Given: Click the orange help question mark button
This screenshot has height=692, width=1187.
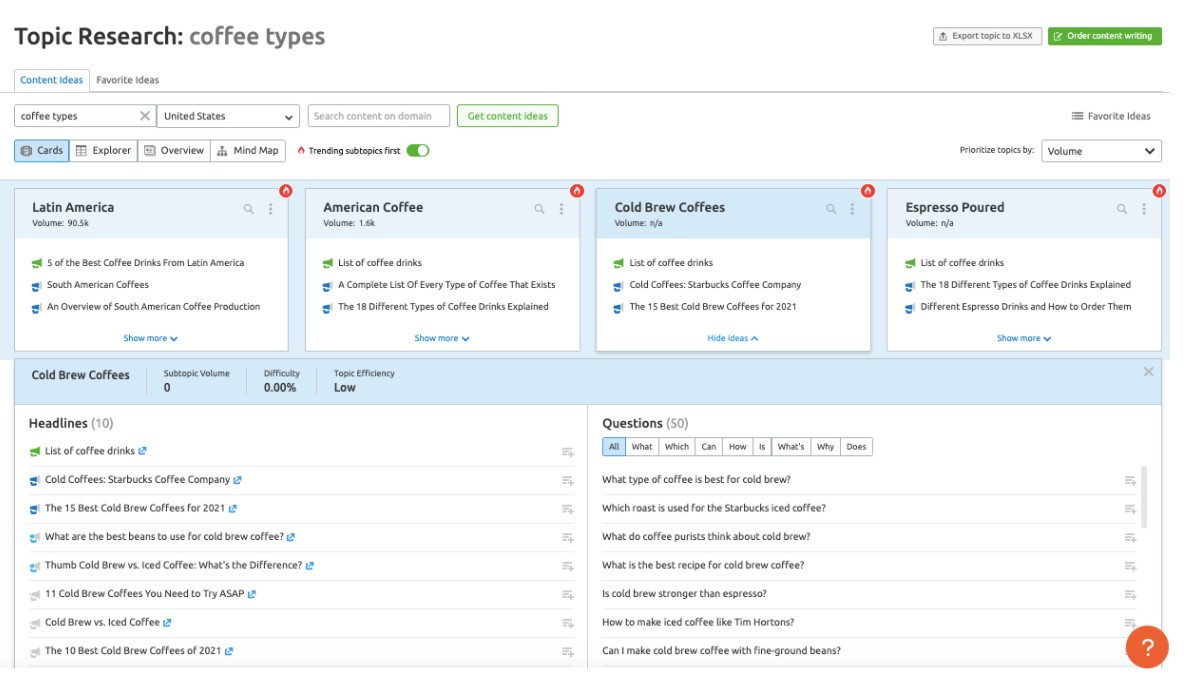Looking at the screenshot, I should click(x=1146, y=646).
